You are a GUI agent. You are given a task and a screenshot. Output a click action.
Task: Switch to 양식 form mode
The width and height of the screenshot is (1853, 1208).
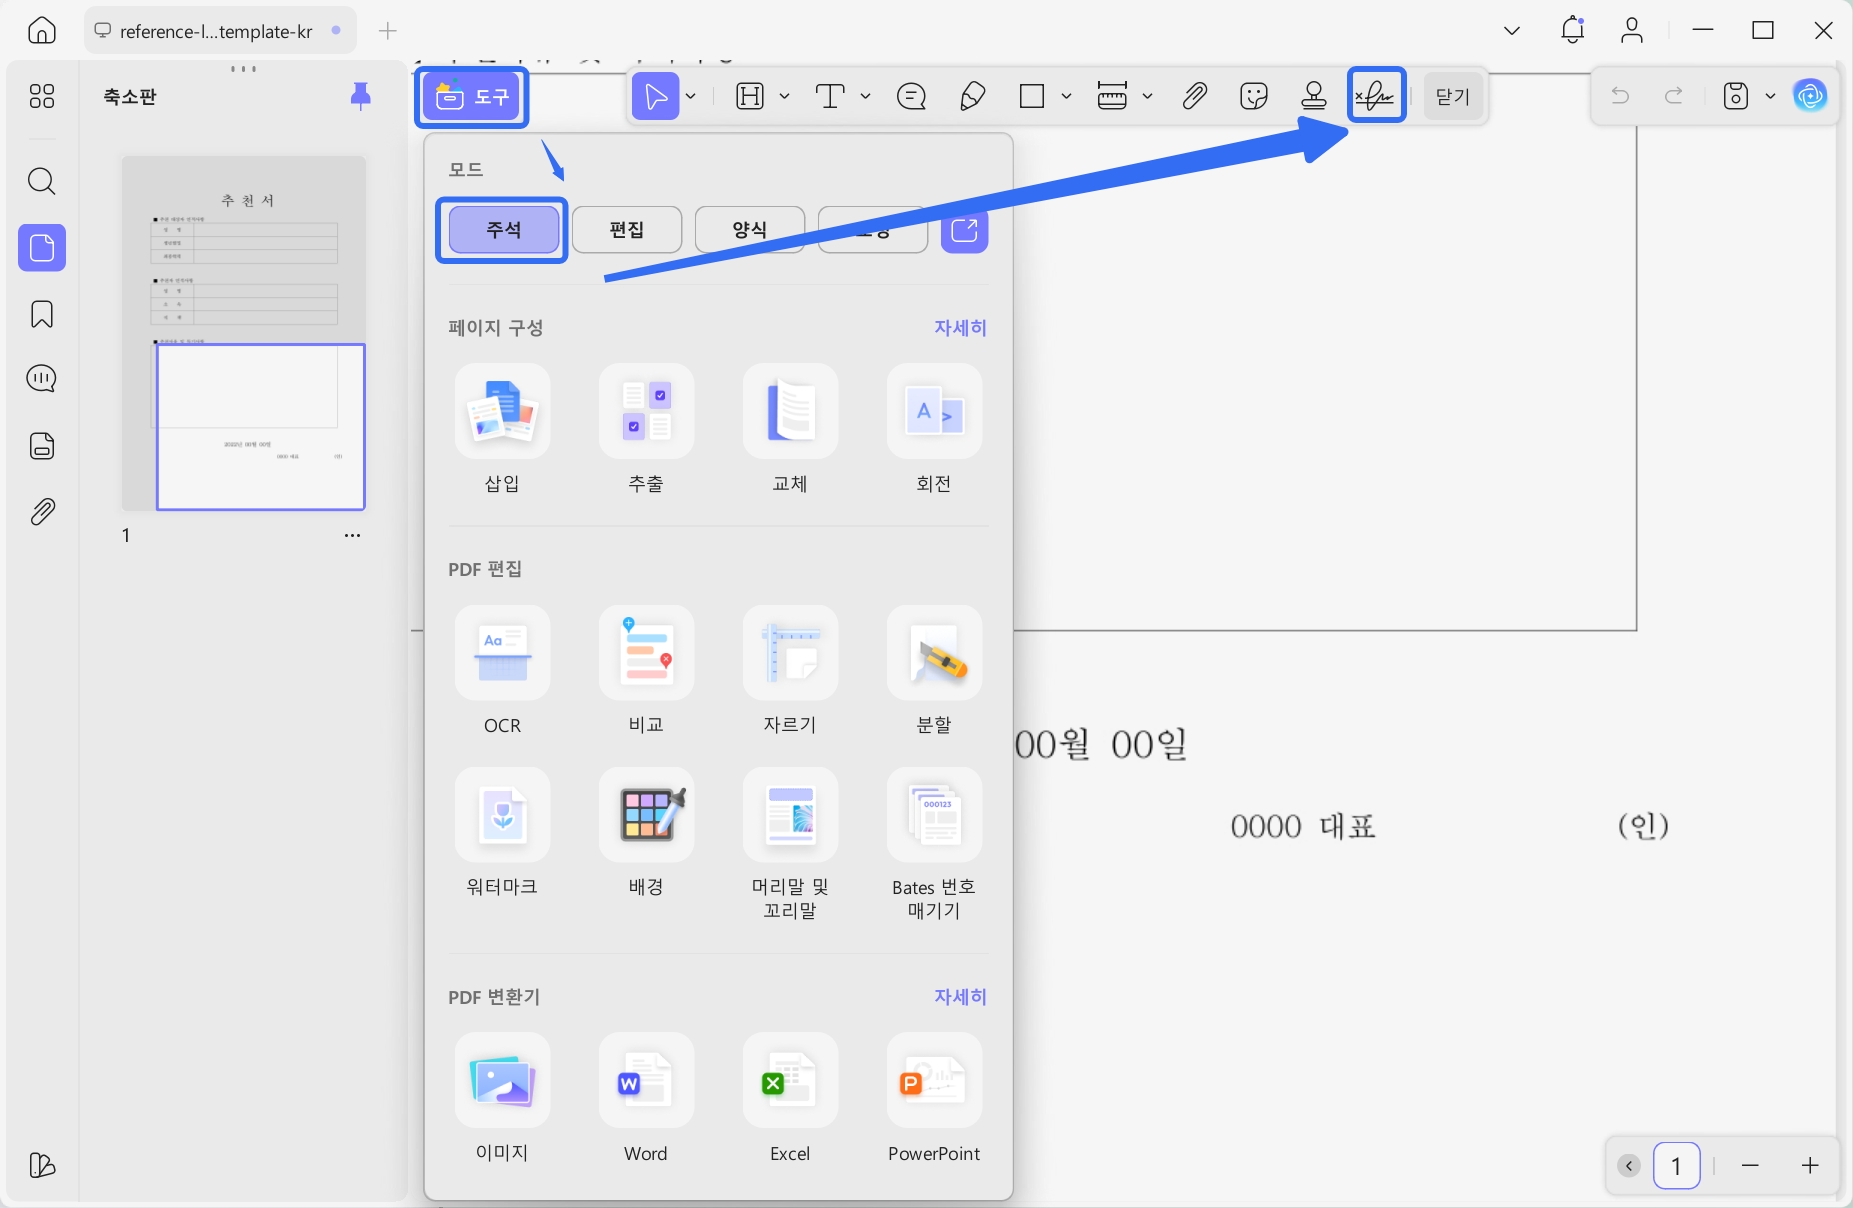(x=750, y=230)
